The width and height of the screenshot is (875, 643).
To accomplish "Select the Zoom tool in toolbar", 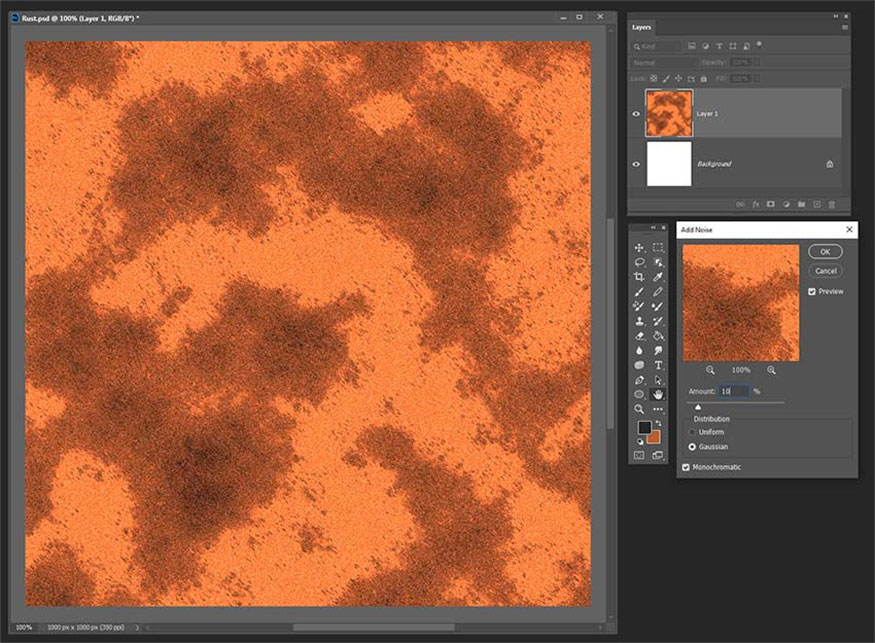I will [x=640, y=409].
